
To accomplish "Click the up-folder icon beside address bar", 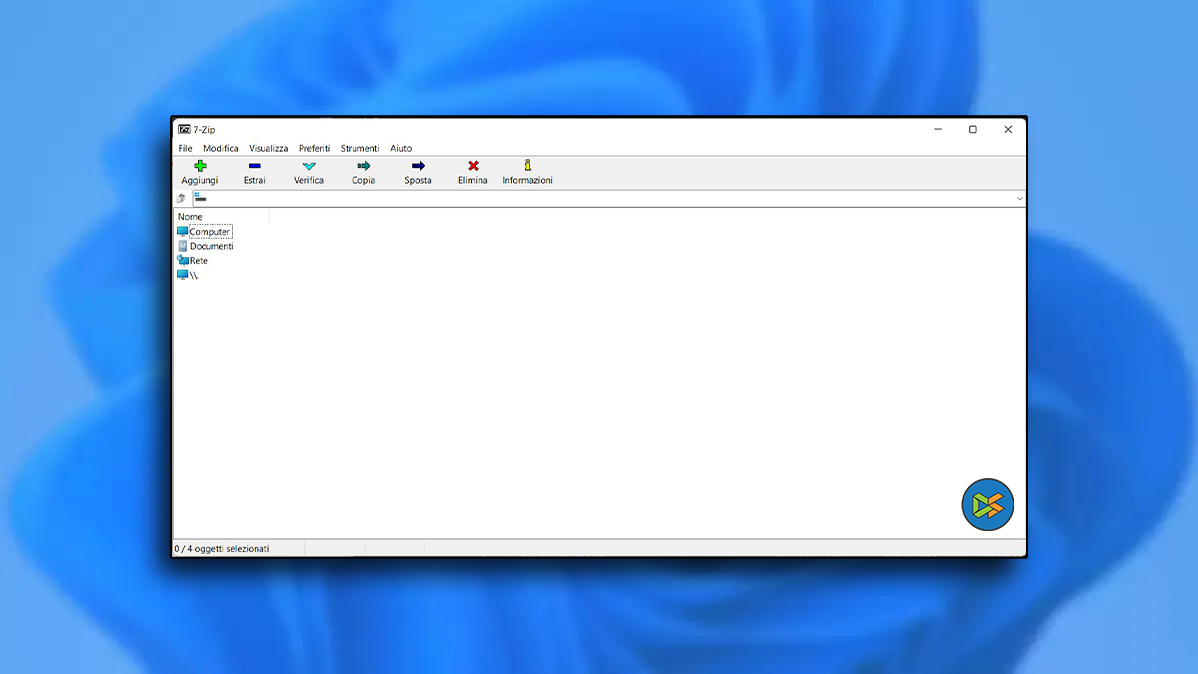I will pyautogui.click(x=181, y=199).
